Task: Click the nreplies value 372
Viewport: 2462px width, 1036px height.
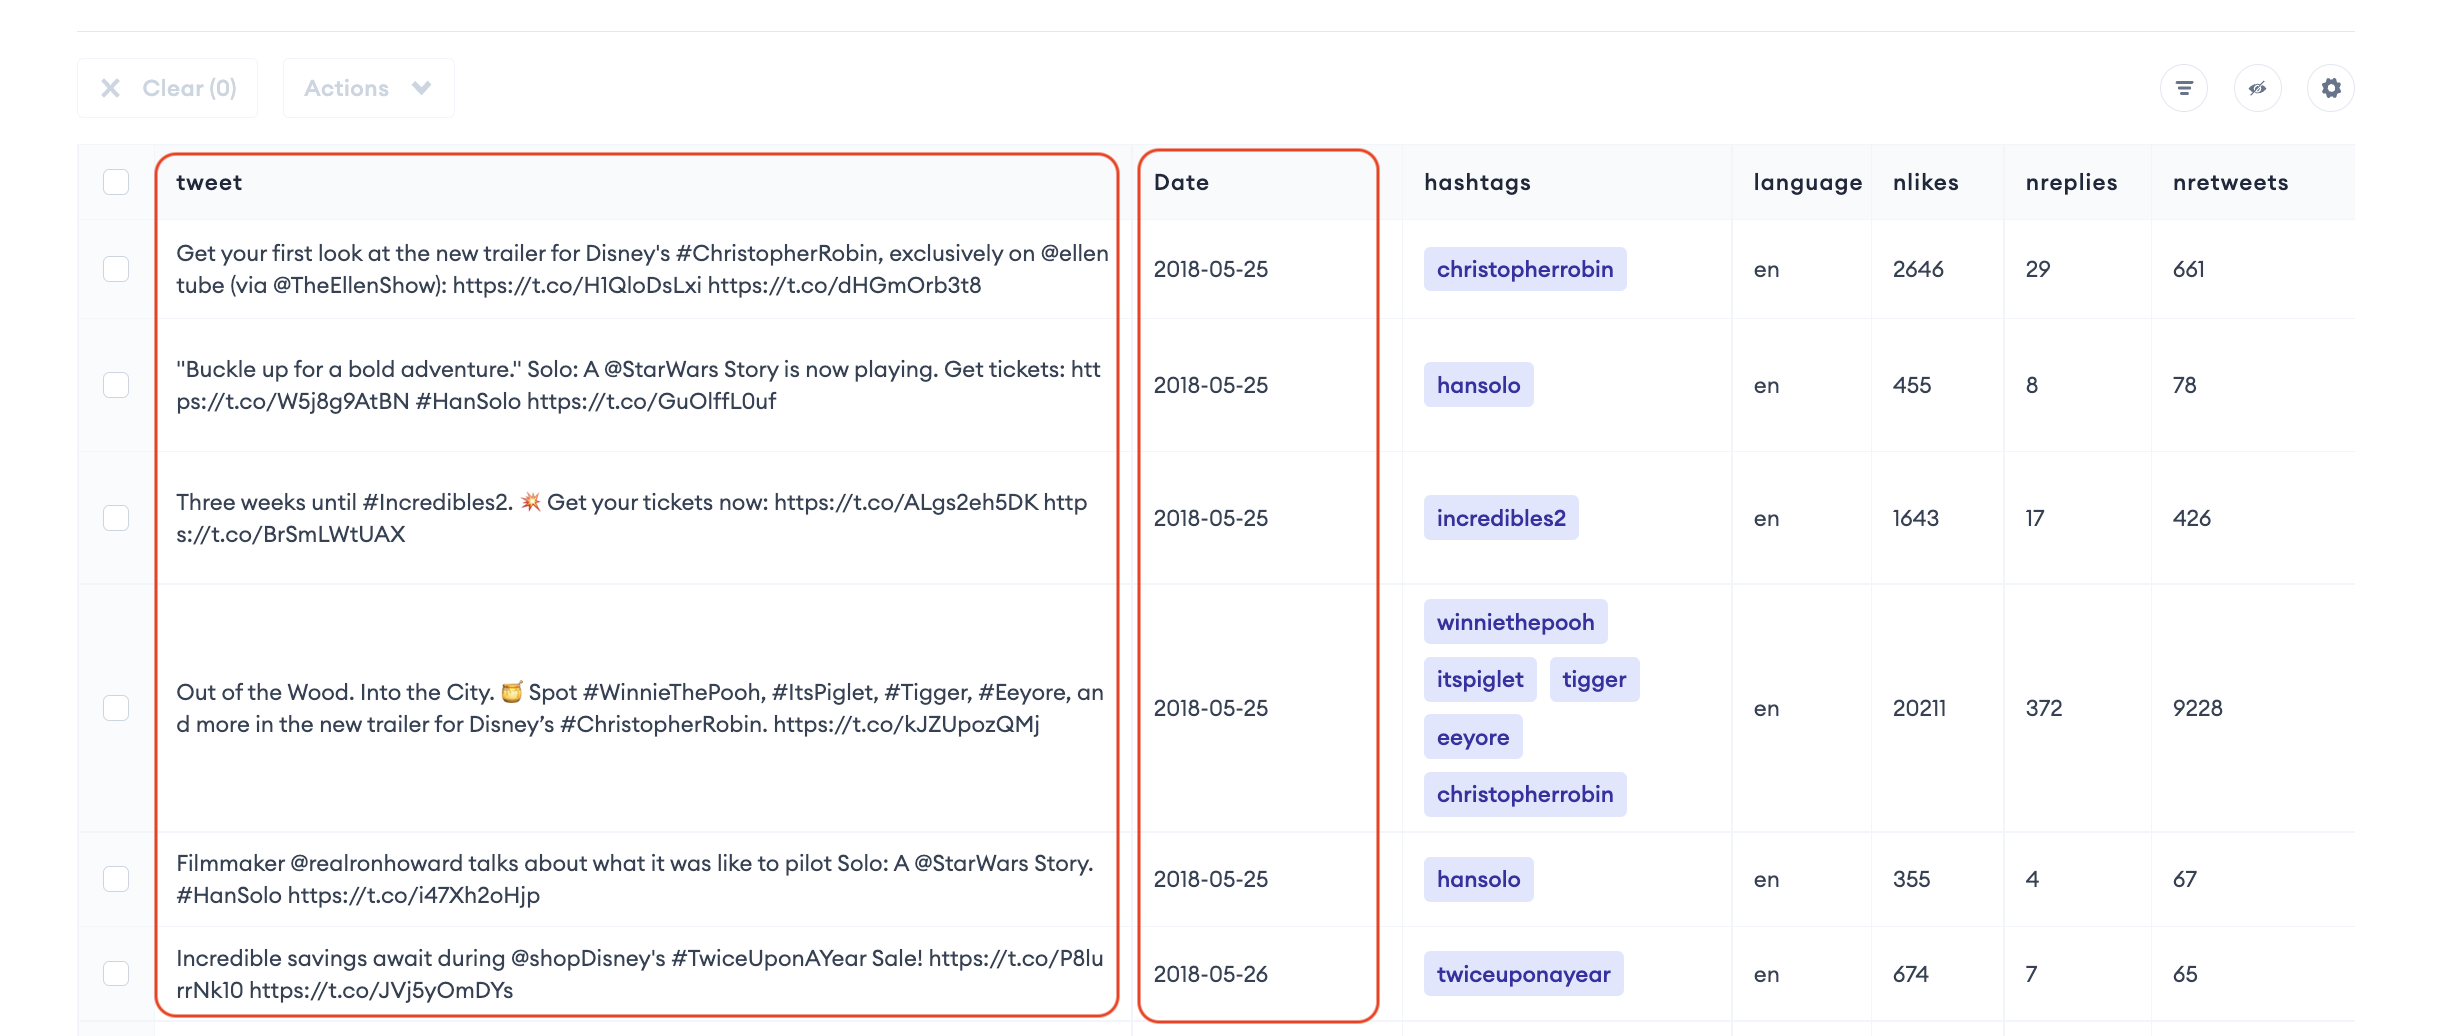Action: point(2043,708)
